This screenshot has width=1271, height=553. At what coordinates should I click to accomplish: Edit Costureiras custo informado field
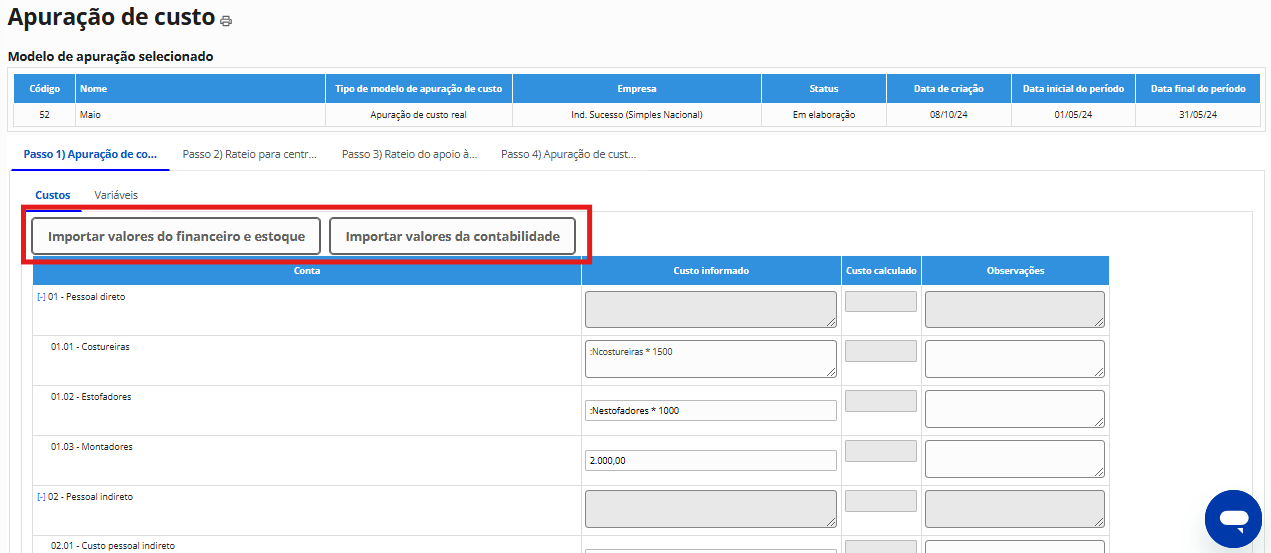tap(711, 359)
